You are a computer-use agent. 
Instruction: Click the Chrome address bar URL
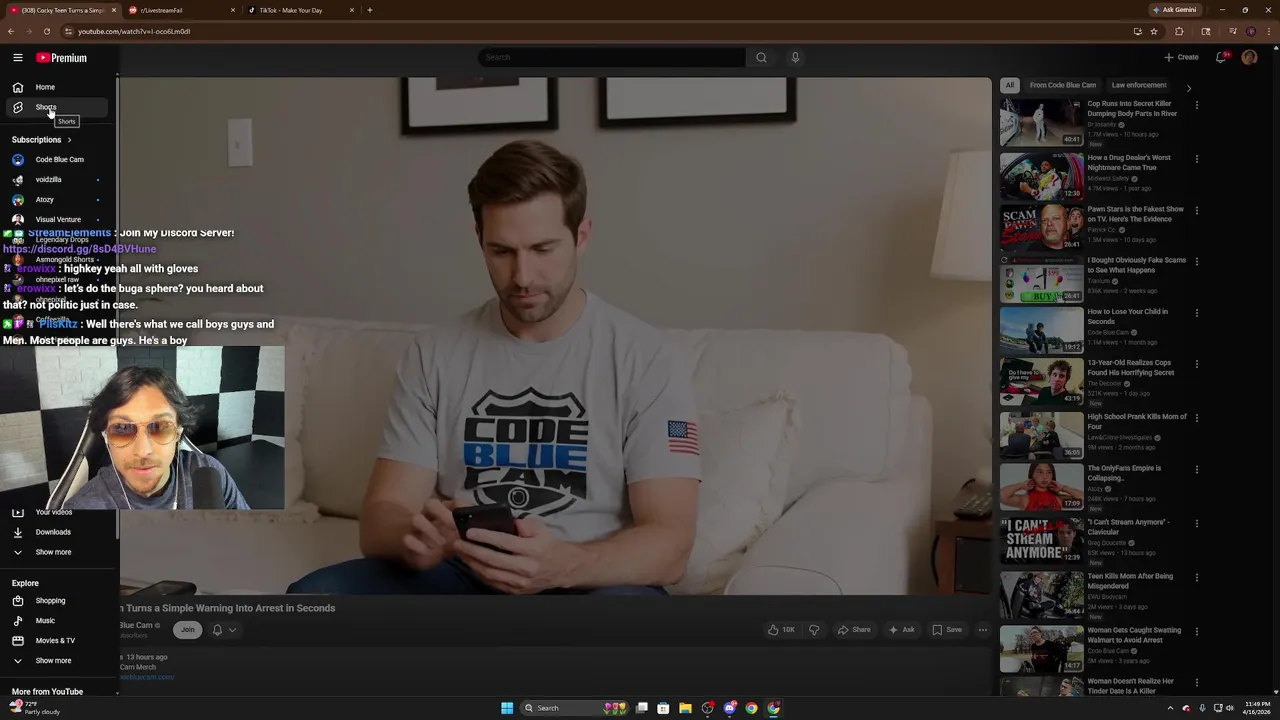coord(134,31)
